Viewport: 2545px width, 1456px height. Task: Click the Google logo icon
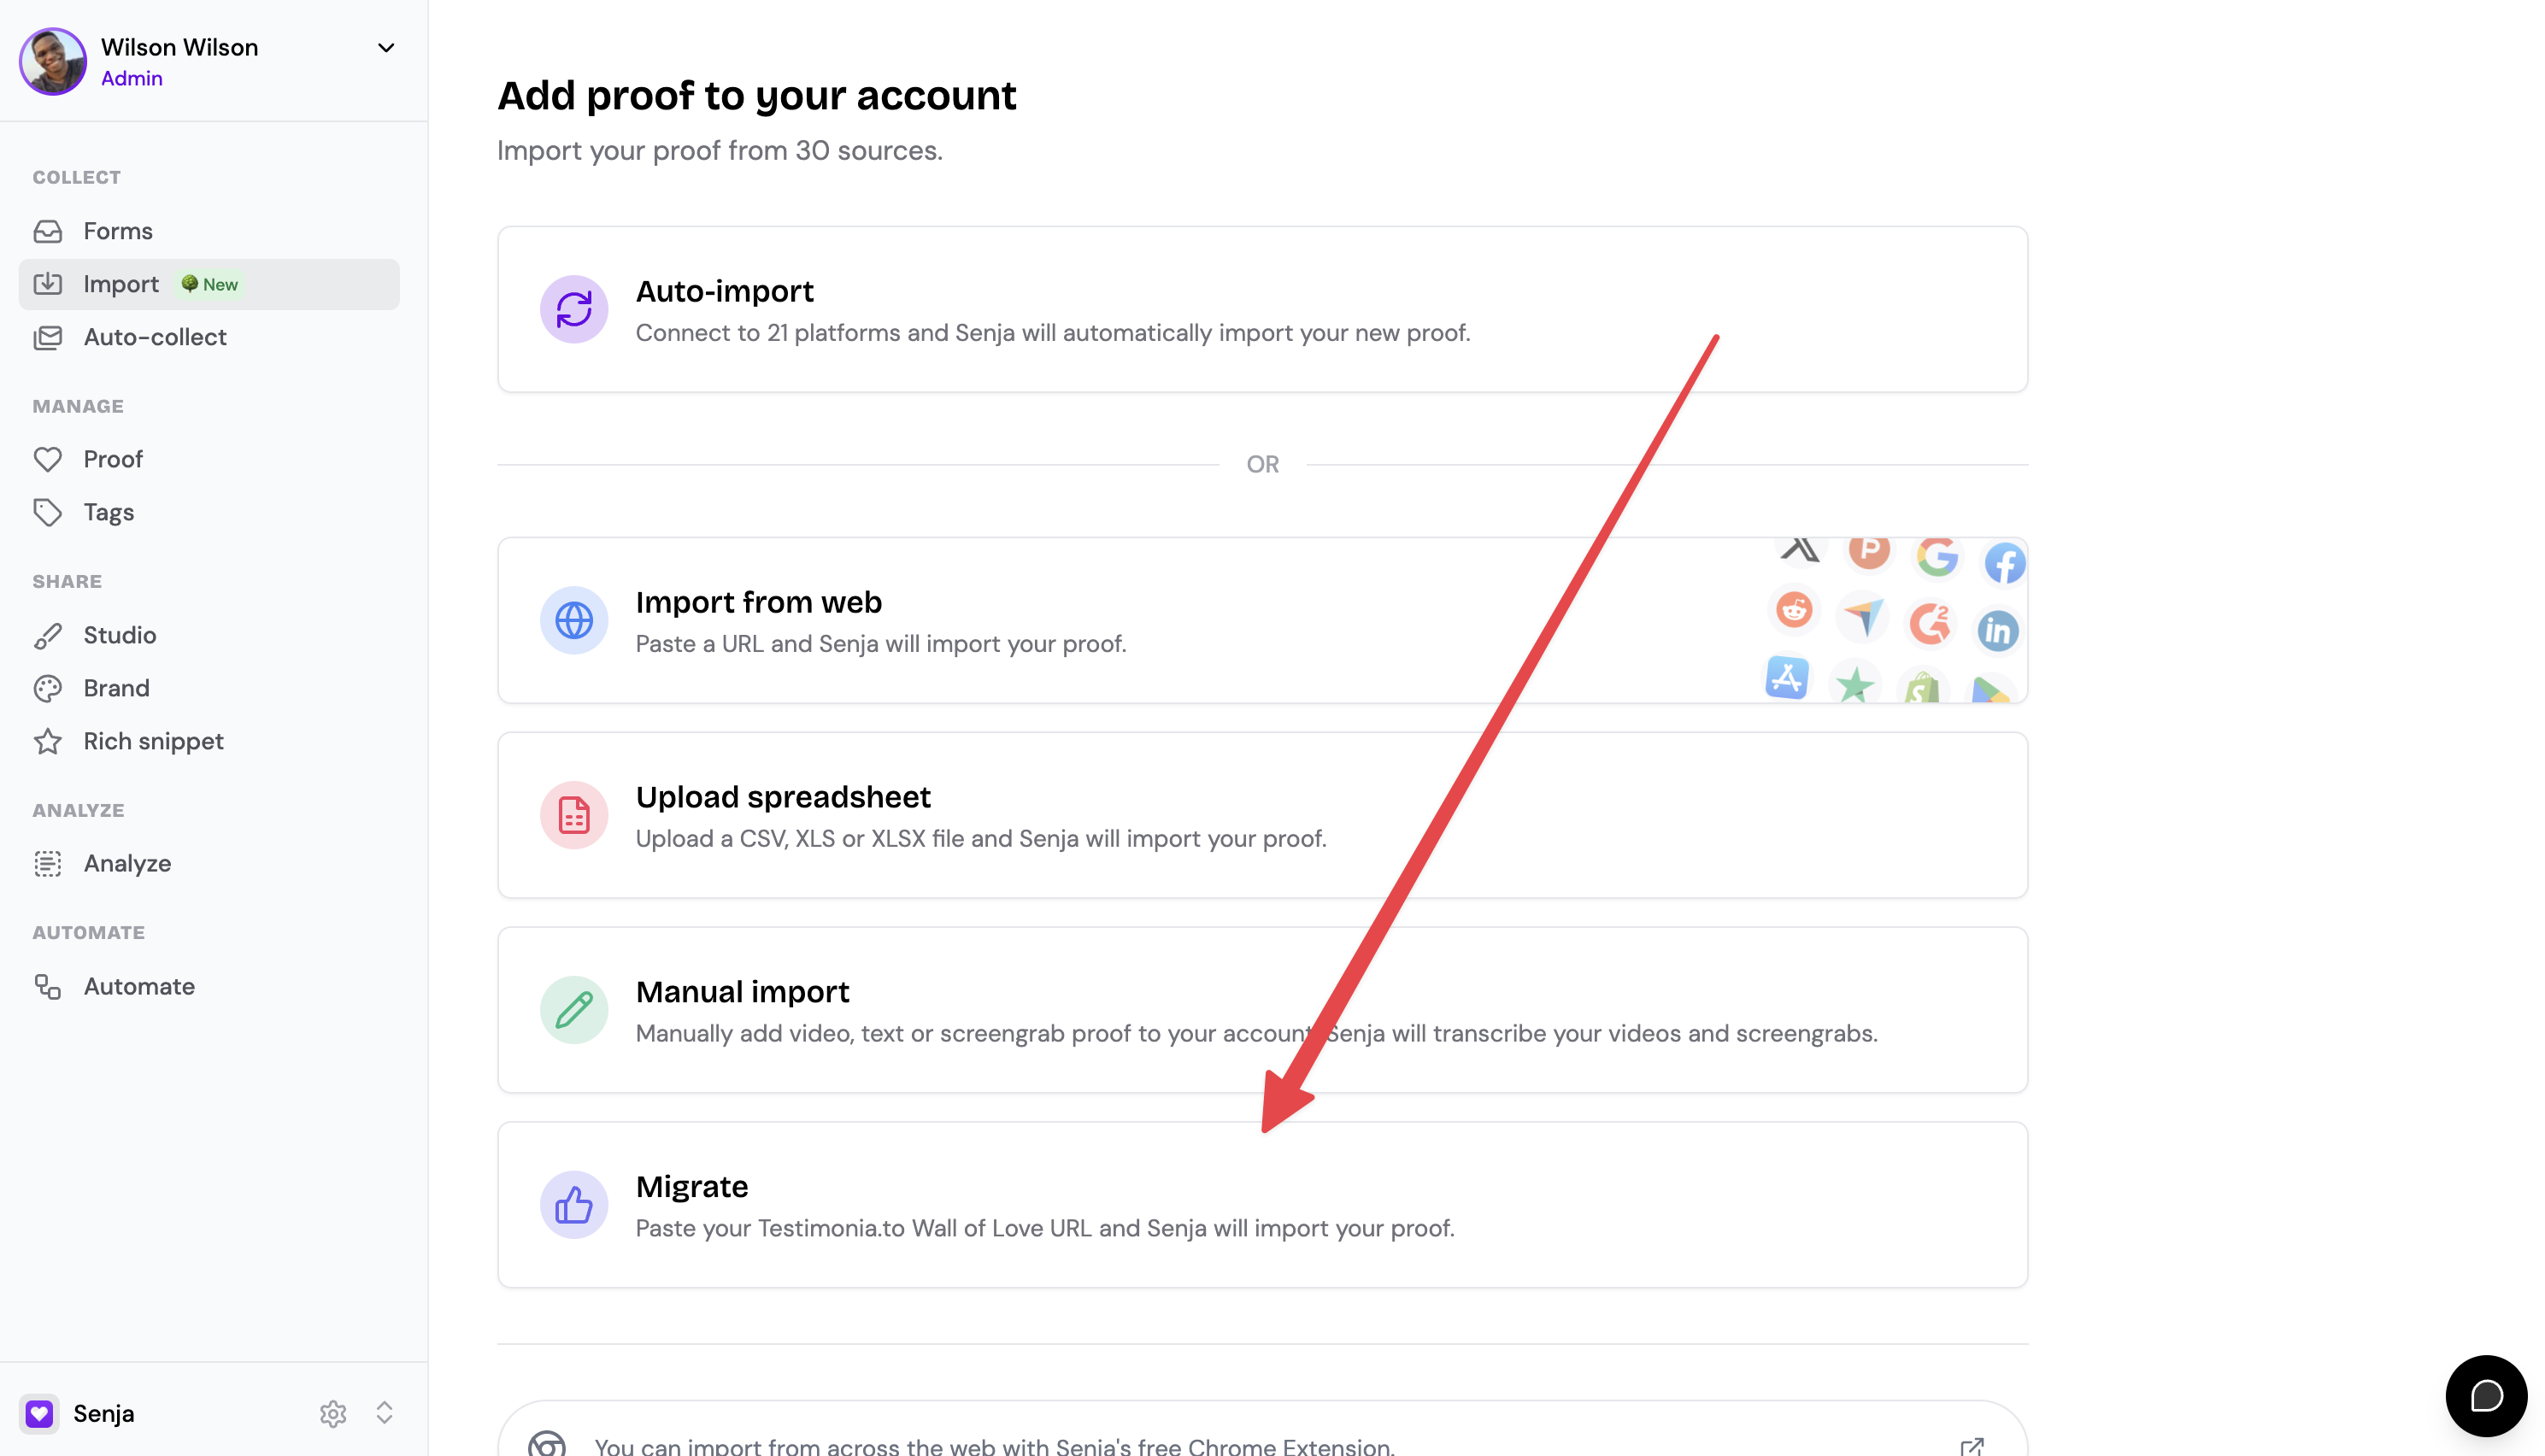click(1937, 556)
